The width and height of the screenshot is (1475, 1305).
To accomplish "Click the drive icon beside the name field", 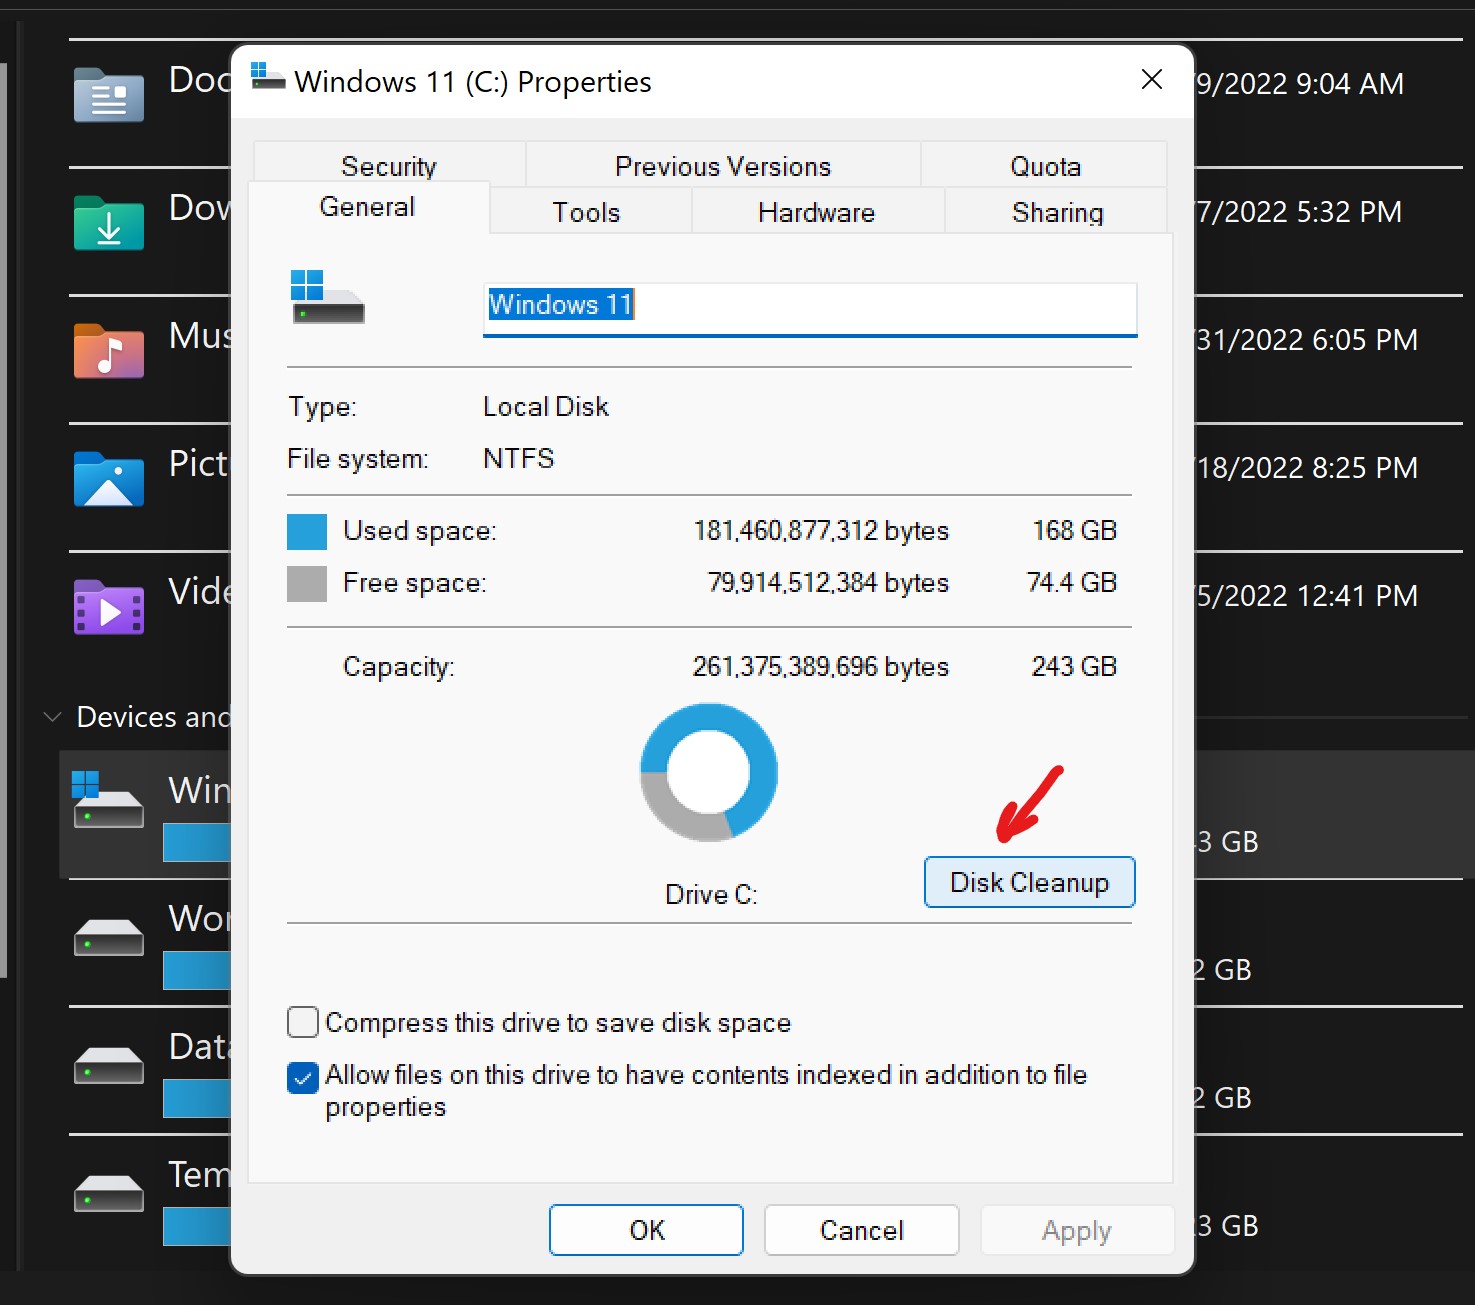I will 327,297.
